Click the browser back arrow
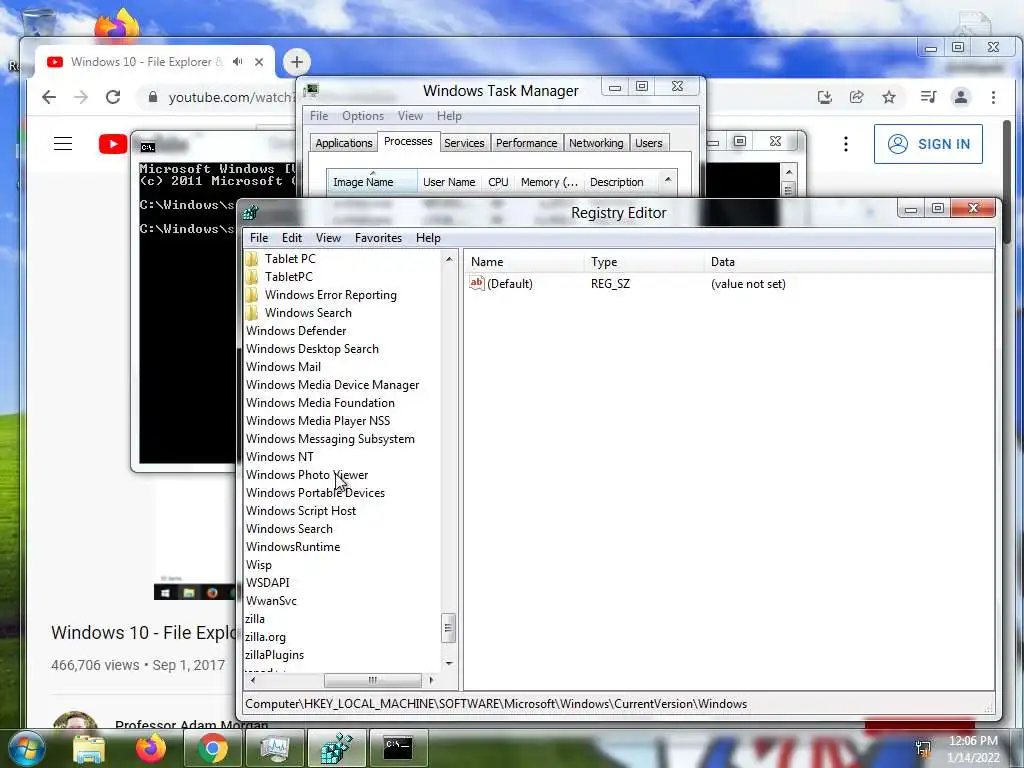The height and width of the screenshot is (768, 1024). (49, 97)
